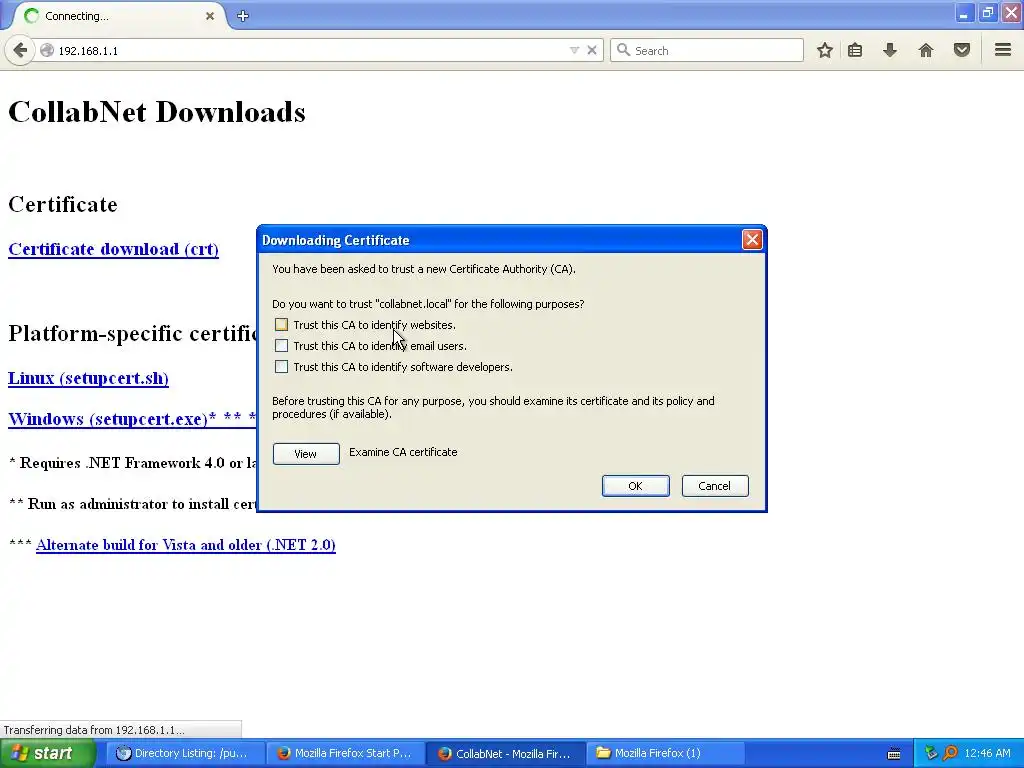Open the new tab plus button
The width and height of the screenshot is (1024, 768).
[x=243, y=16]
